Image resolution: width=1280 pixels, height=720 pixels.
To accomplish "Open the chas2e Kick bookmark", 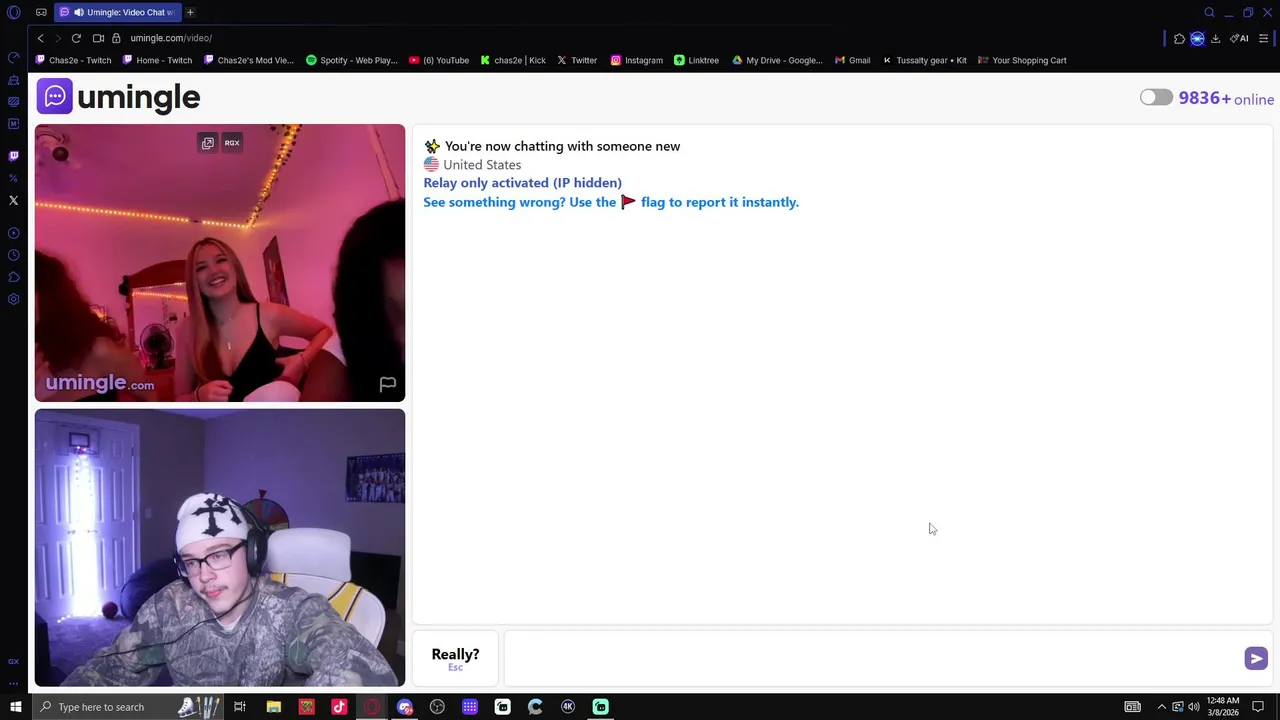I will point(513,60).
